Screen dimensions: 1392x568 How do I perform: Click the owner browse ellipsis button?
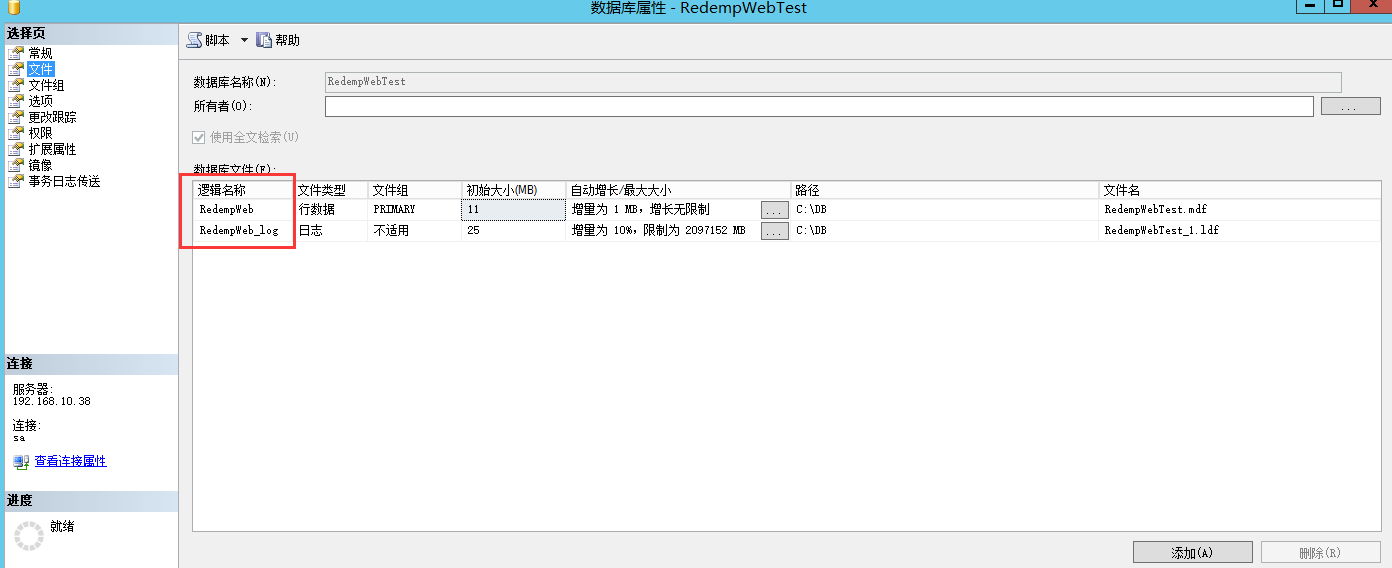(x=1350, y=106)
